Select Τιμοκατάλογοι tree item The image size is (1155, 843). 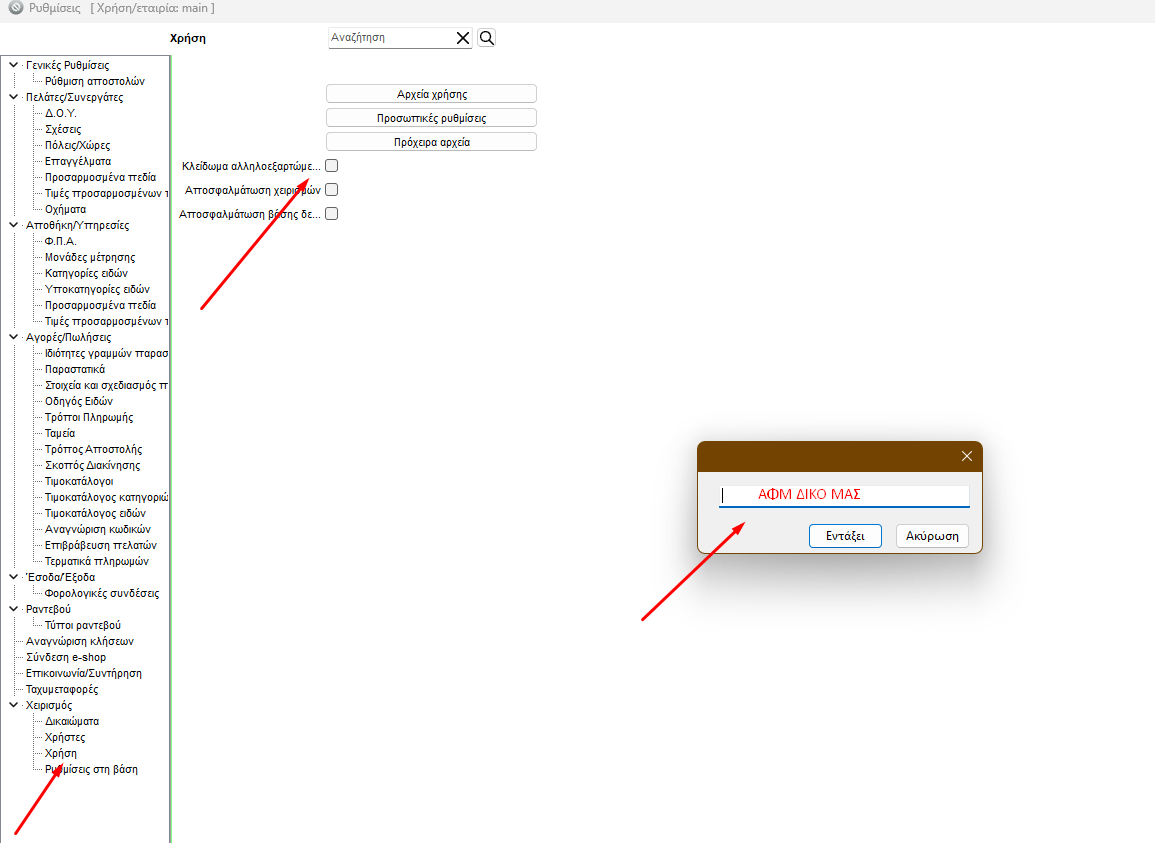click(x=79, y=481)
